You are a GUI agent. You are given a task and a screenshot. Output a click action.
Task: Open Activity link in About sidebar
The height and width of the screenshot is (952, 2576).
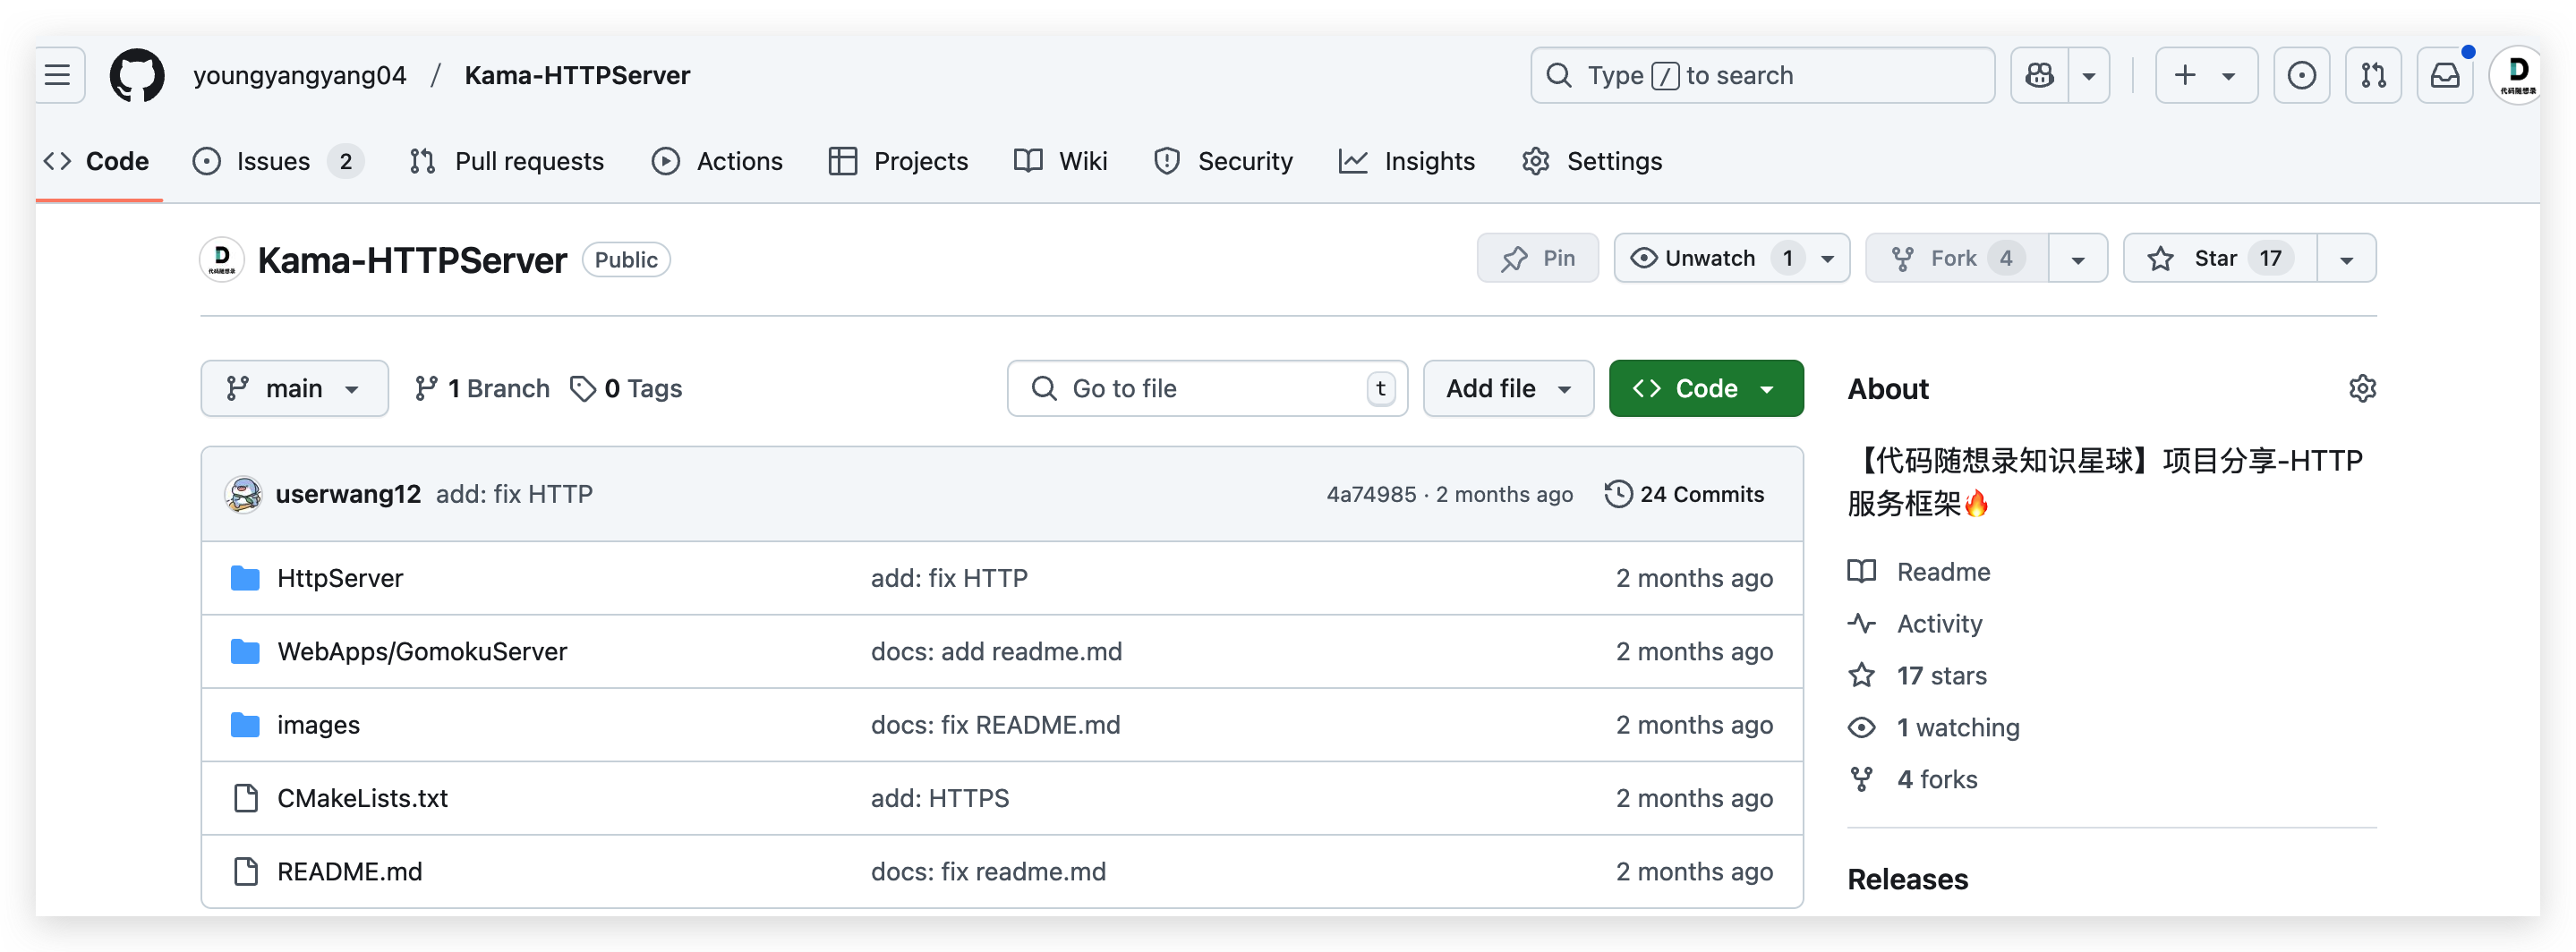pos(1915,623)
